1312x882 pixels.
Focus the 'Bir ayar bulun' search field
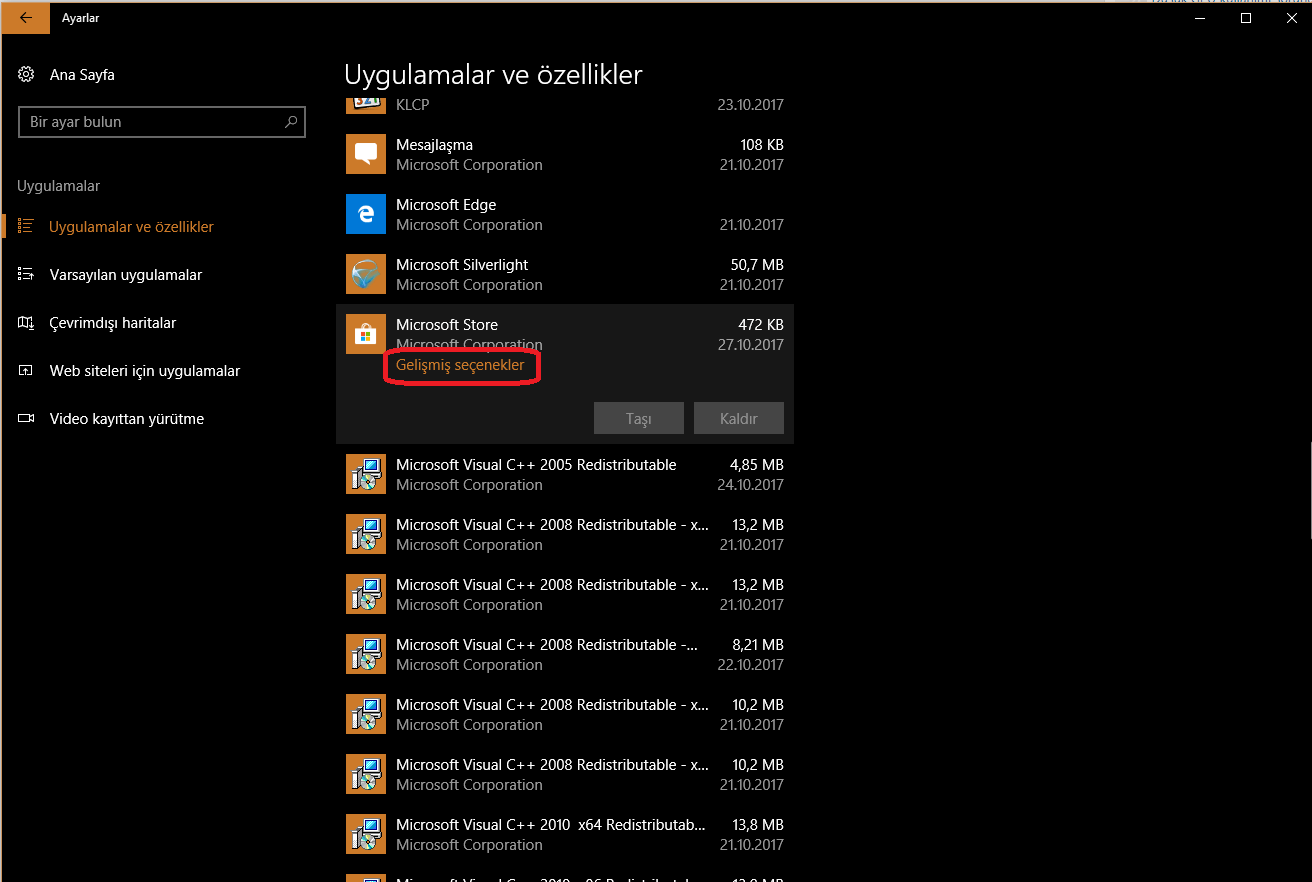pyautogui.click(x=162, y=122)
